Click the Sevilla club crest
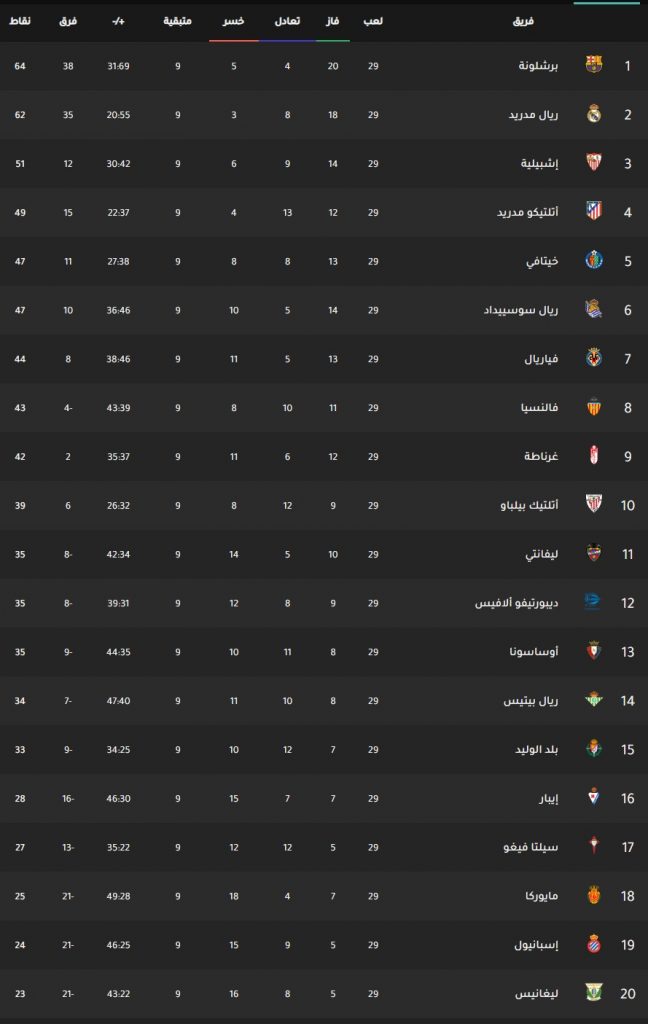 (x=594, y=162)
